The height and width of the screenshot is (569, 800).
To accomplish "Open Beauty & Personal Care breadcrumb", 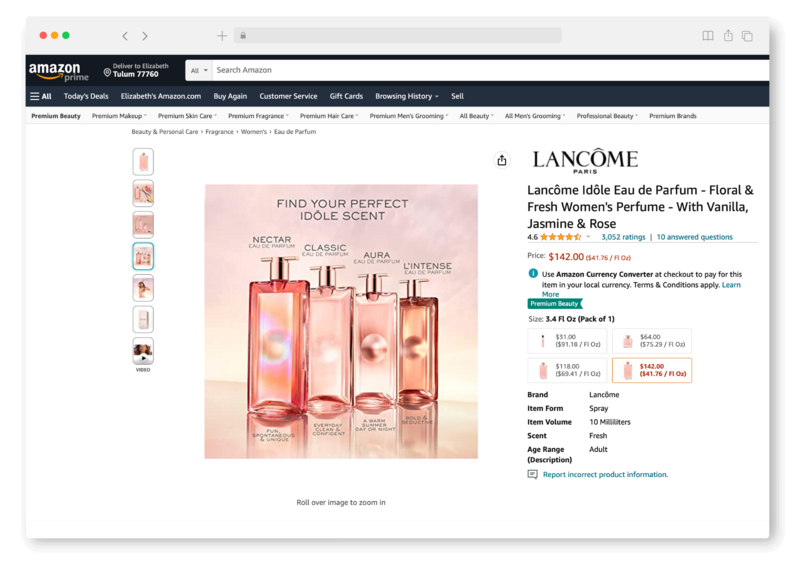I will pyautogui.click(x=165, y=132).
